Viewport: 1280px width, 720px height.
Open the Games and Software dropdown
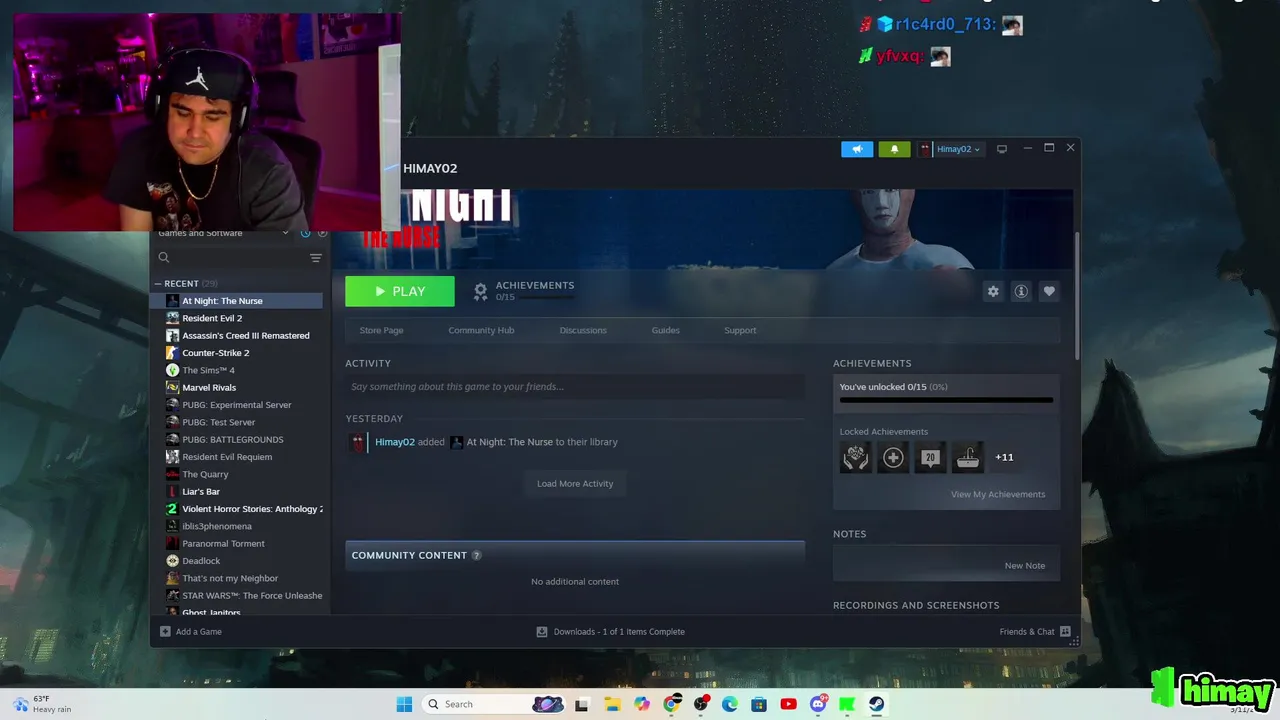[223, 233]
